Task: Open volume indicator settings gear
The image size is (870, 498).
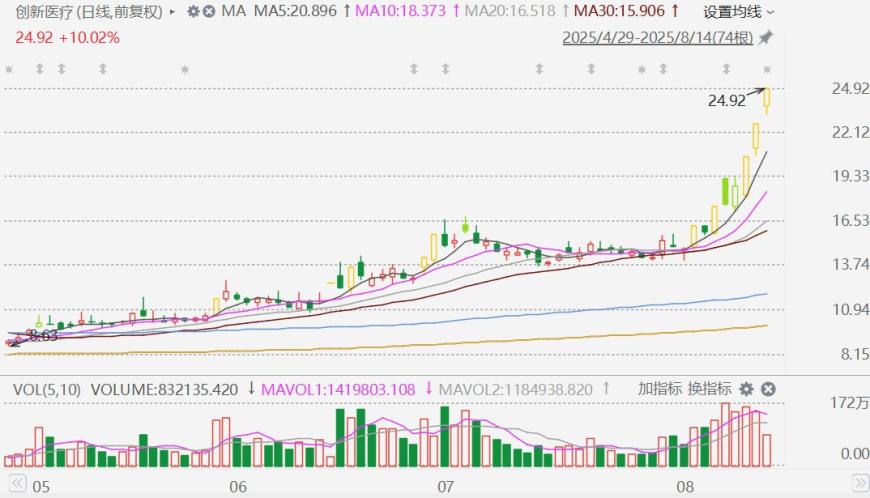Action: point(746,388)
